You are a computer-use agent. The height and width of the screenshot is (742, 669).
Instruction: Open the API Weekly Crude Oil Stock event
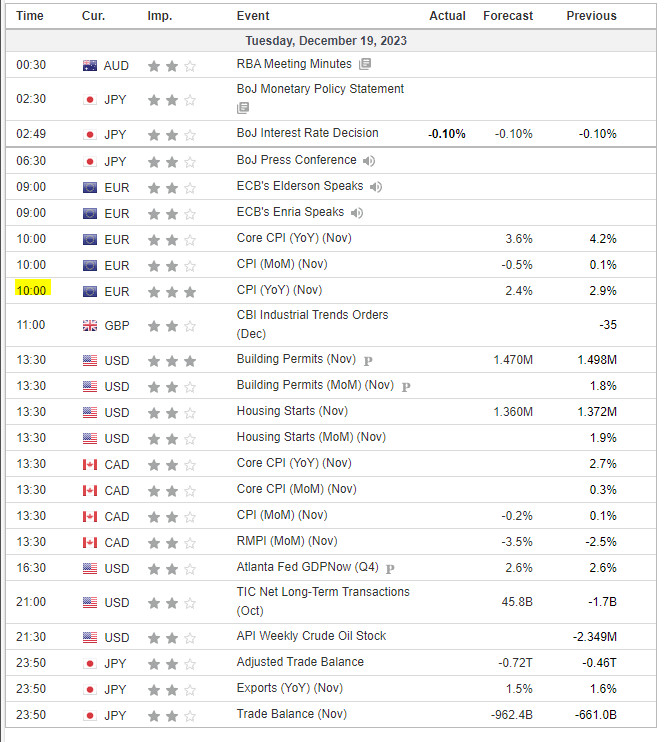pos(311,636)
